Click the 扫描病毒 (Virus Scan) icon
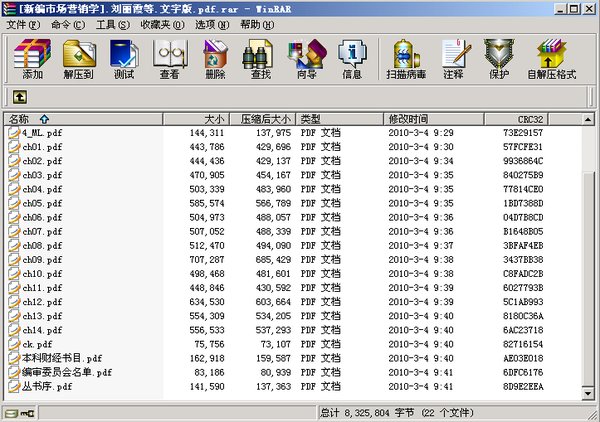Viewport: 600px width, 422px height. pyautogui.click(x=406, y=58)
